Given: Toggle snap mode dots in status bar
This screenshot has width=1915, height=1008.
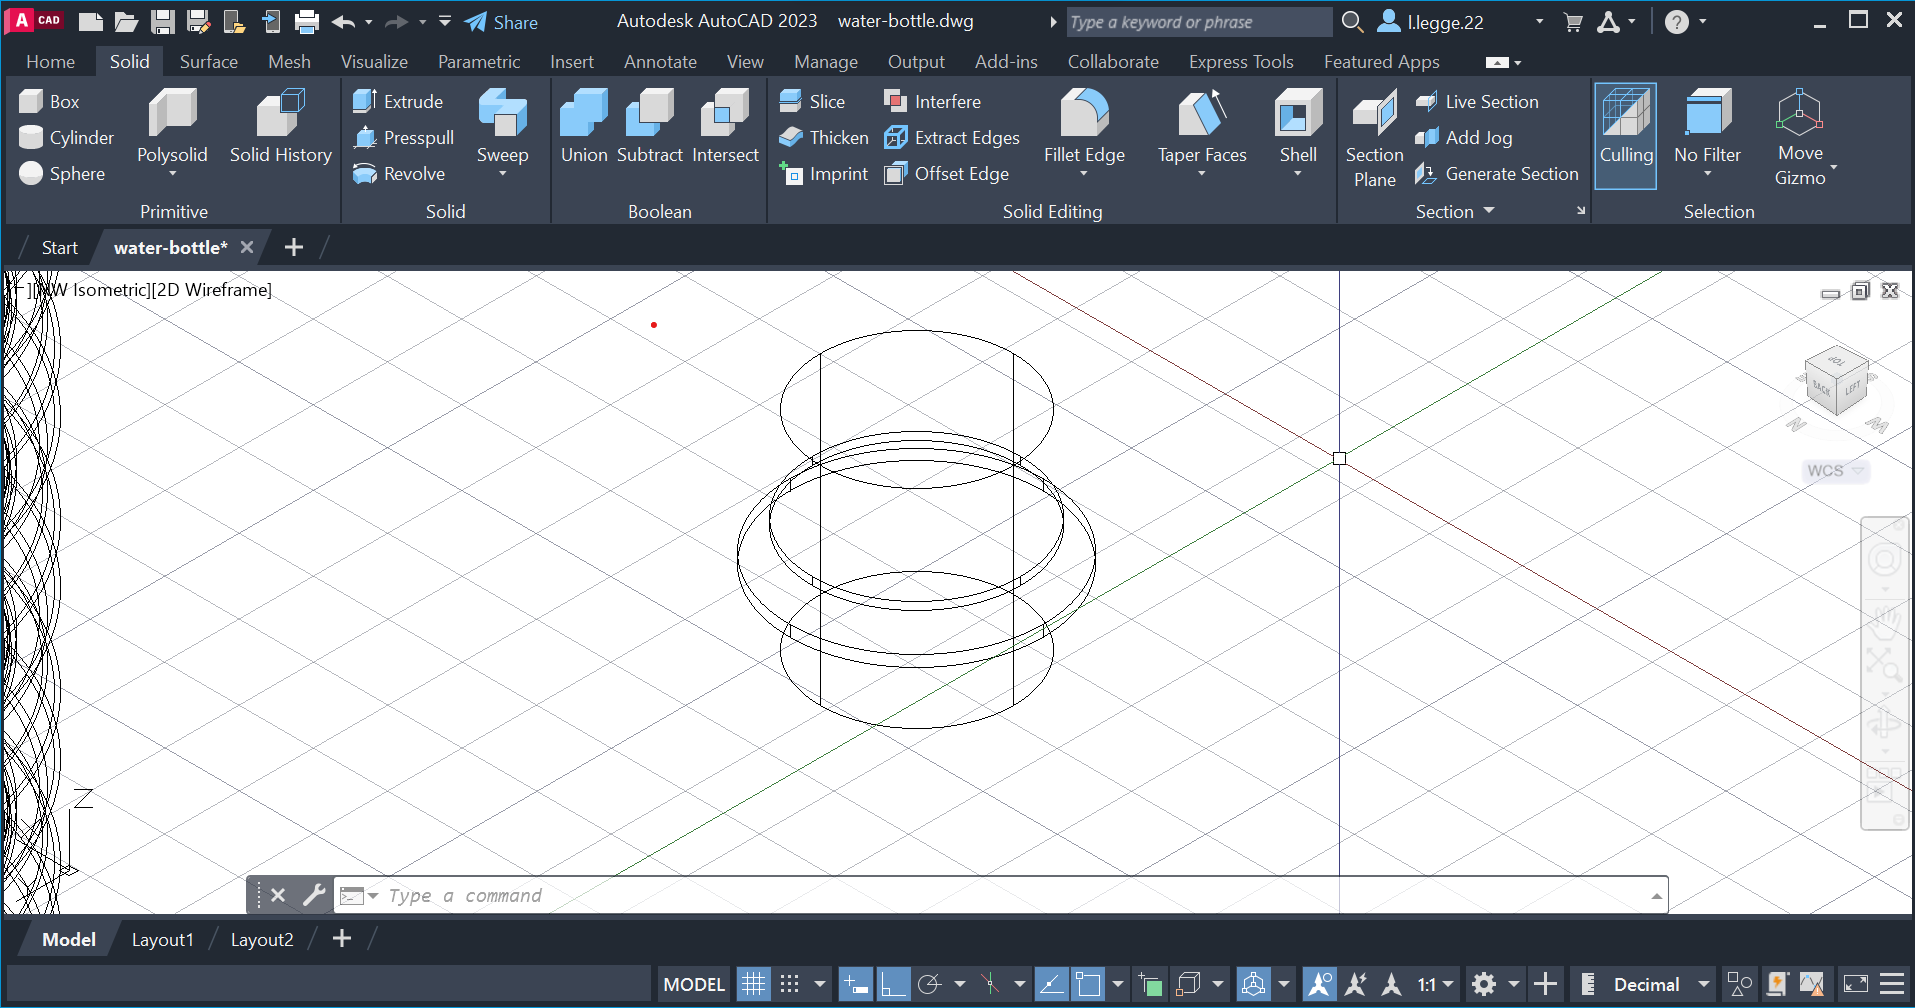Looking at the screenshot, I should click(790, 984).
